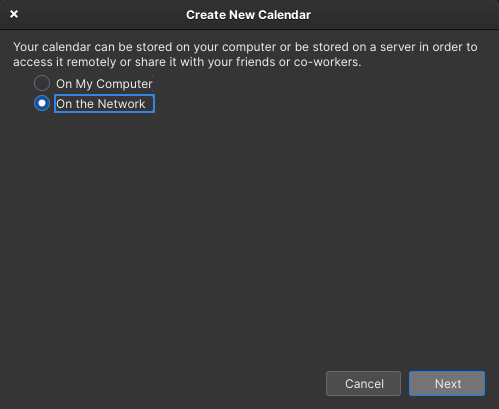Click the filled blue Network radio circle
This screenshot has height=409, width=499.
point(42,103)
